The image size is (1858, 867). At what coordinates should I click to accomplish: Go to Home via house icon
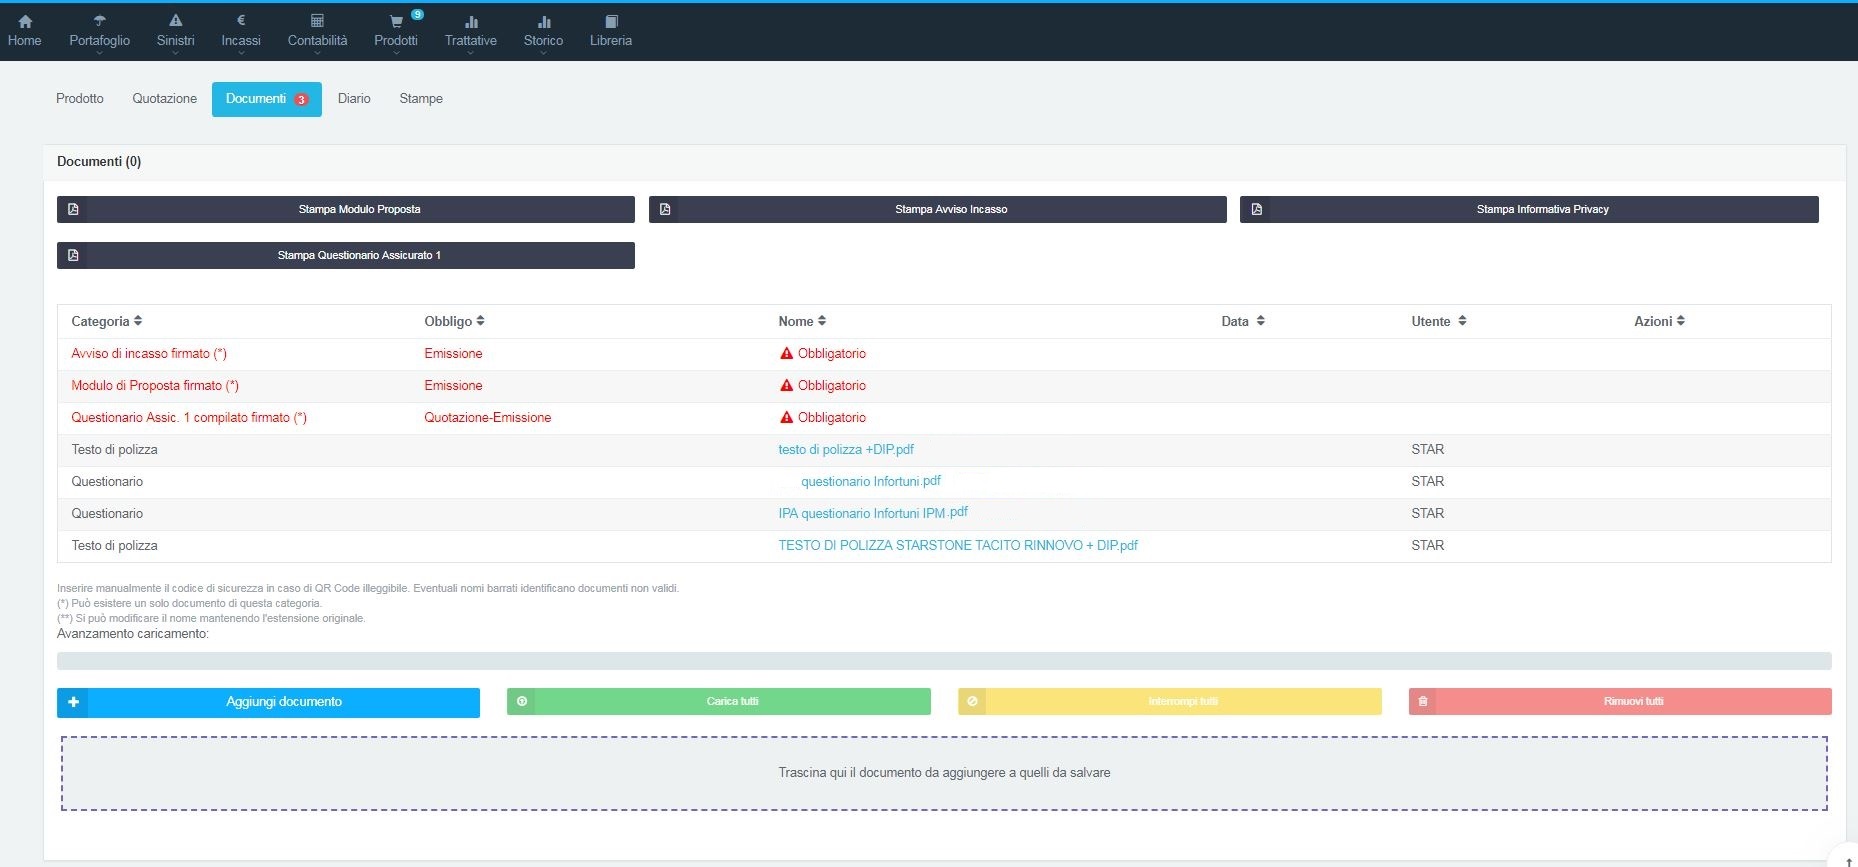[x=25, y=21]
